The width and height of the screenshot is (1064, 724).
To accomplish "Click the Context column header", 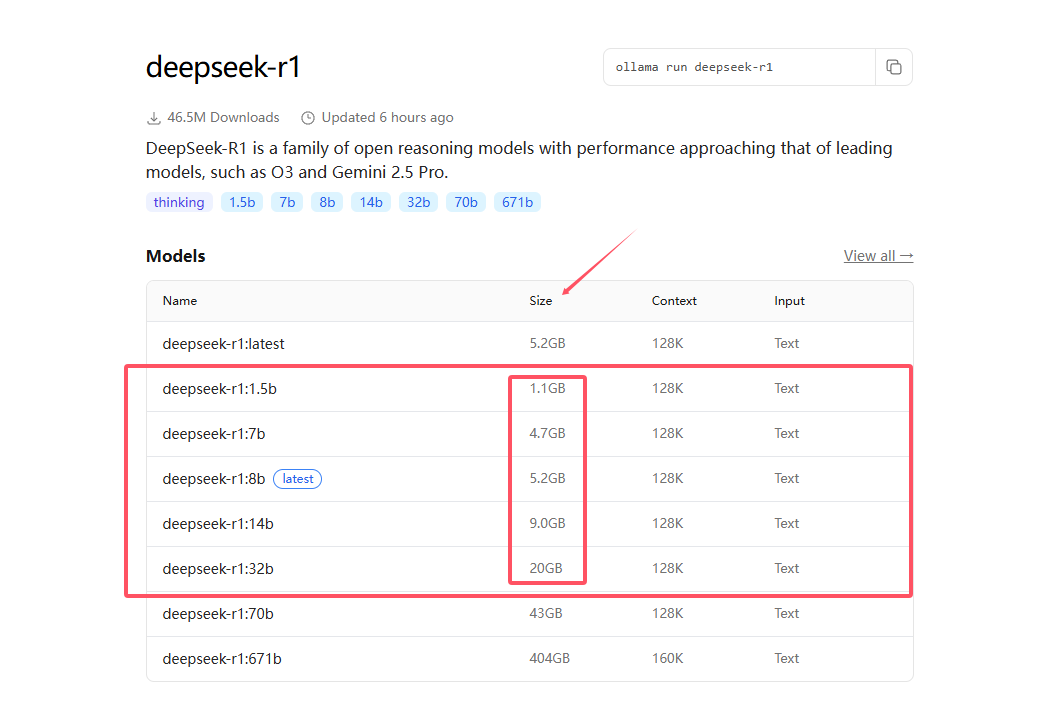I will point(674,301).
